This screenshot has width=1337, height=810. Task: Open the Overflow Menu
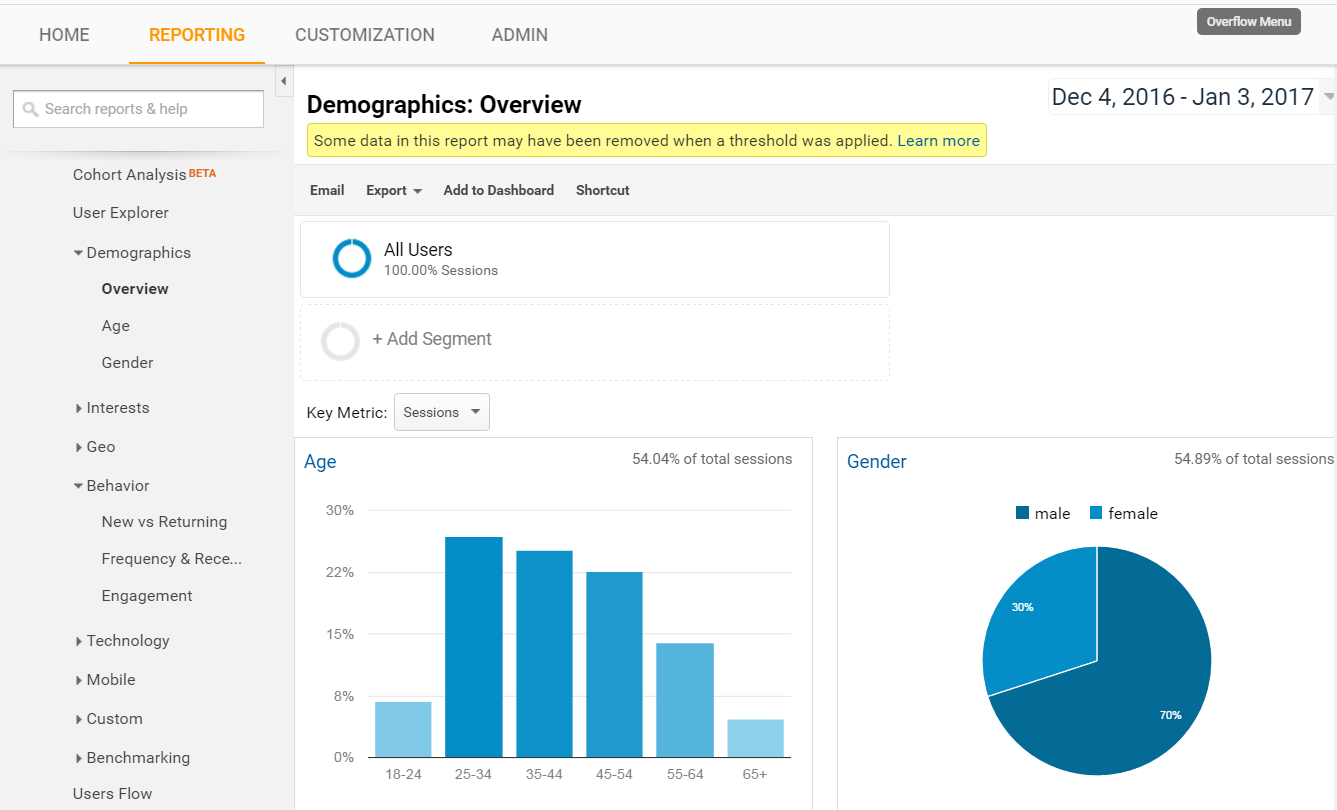[x=1248, y=22]
